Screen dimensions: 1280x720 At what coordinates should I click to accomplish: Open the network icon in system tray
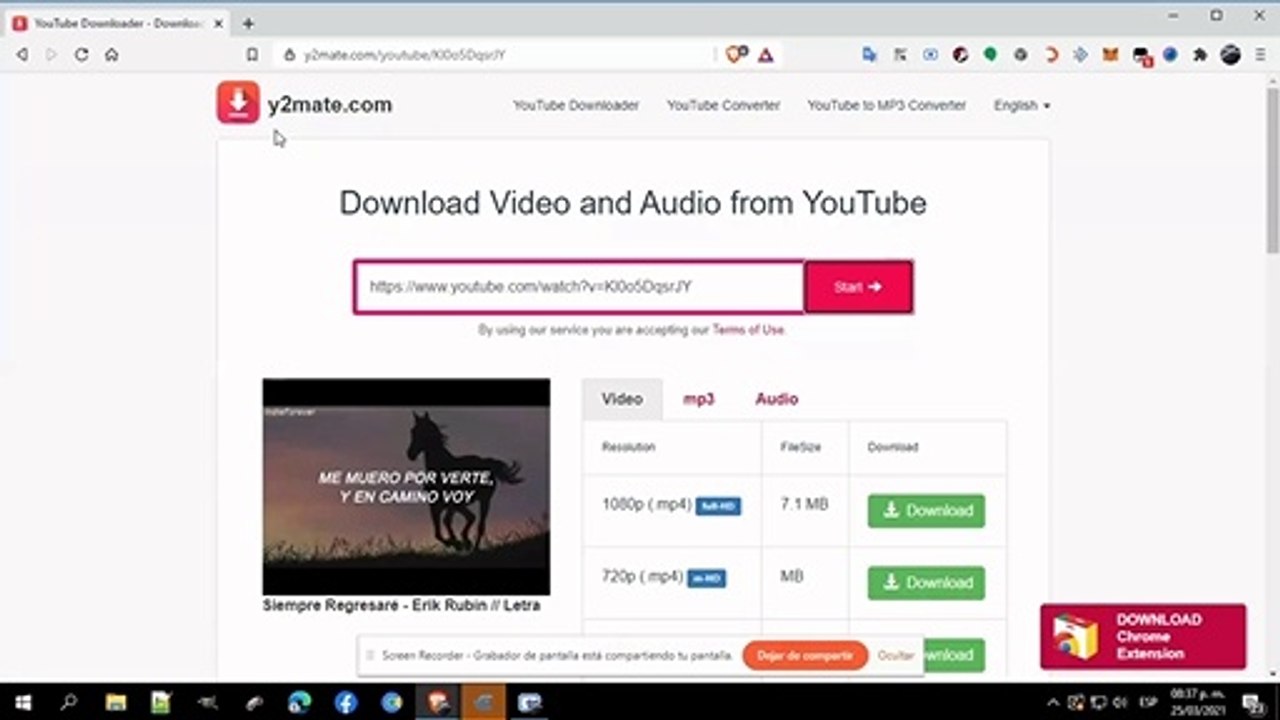(1097, 702)
